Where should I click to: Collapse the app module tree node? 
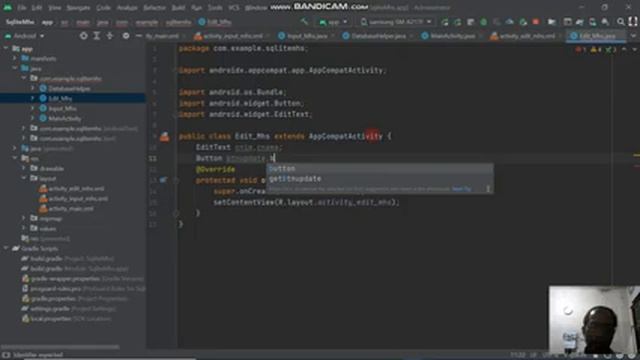coord(6,49)
